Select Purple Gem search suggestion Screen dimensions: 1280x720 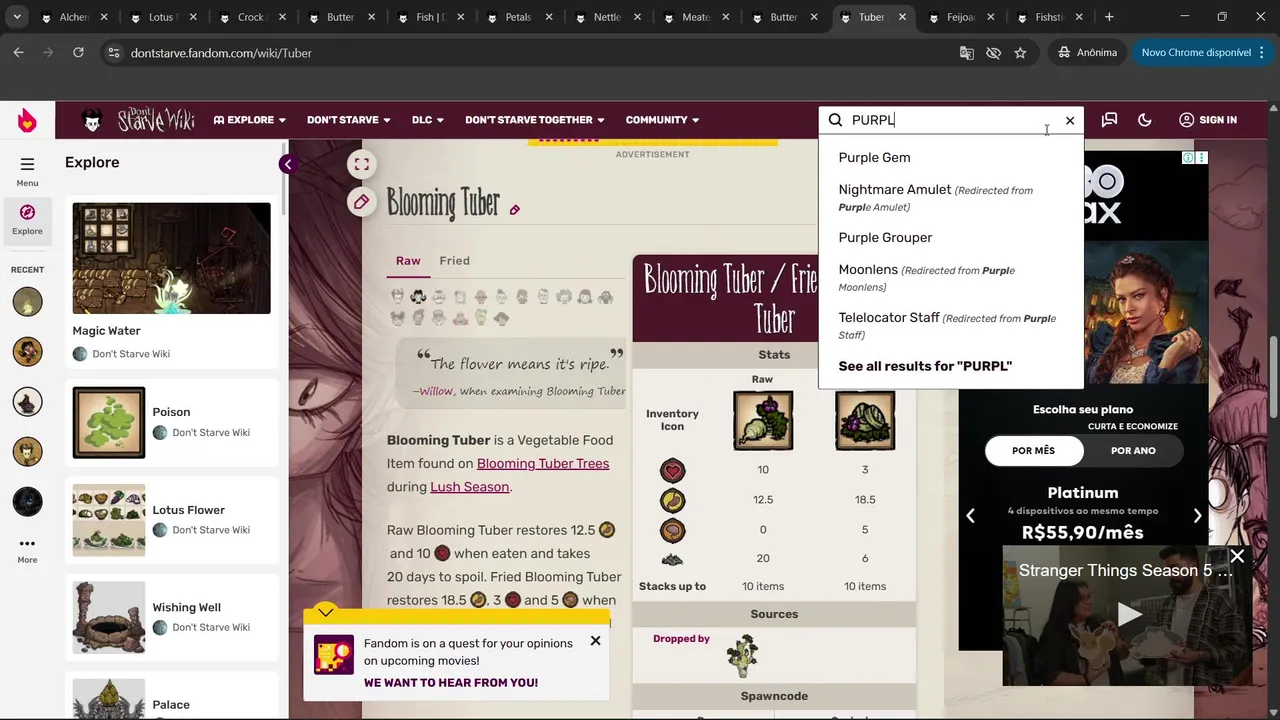click(874, 157)
